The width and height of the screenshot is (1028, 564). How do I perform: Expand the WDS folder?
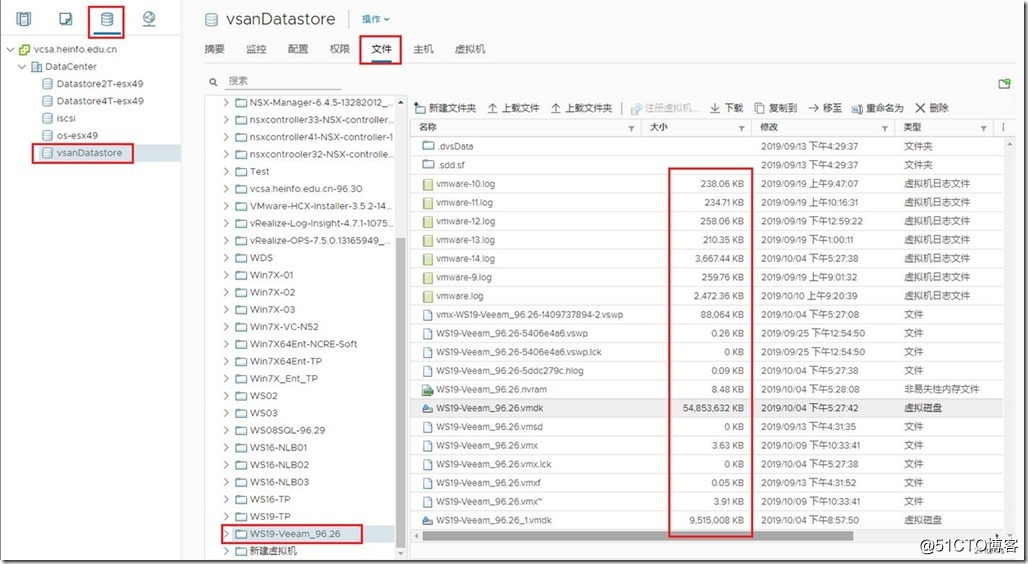click(226, 258)
